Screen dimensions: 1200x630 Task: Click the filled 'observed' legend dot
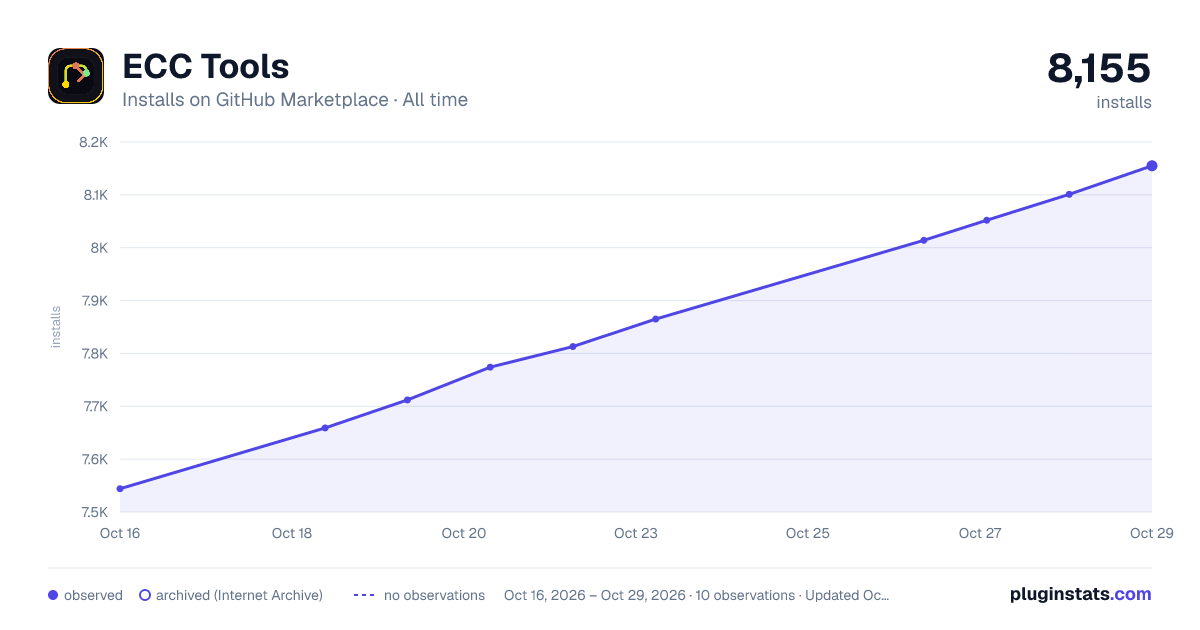(53, 595)
